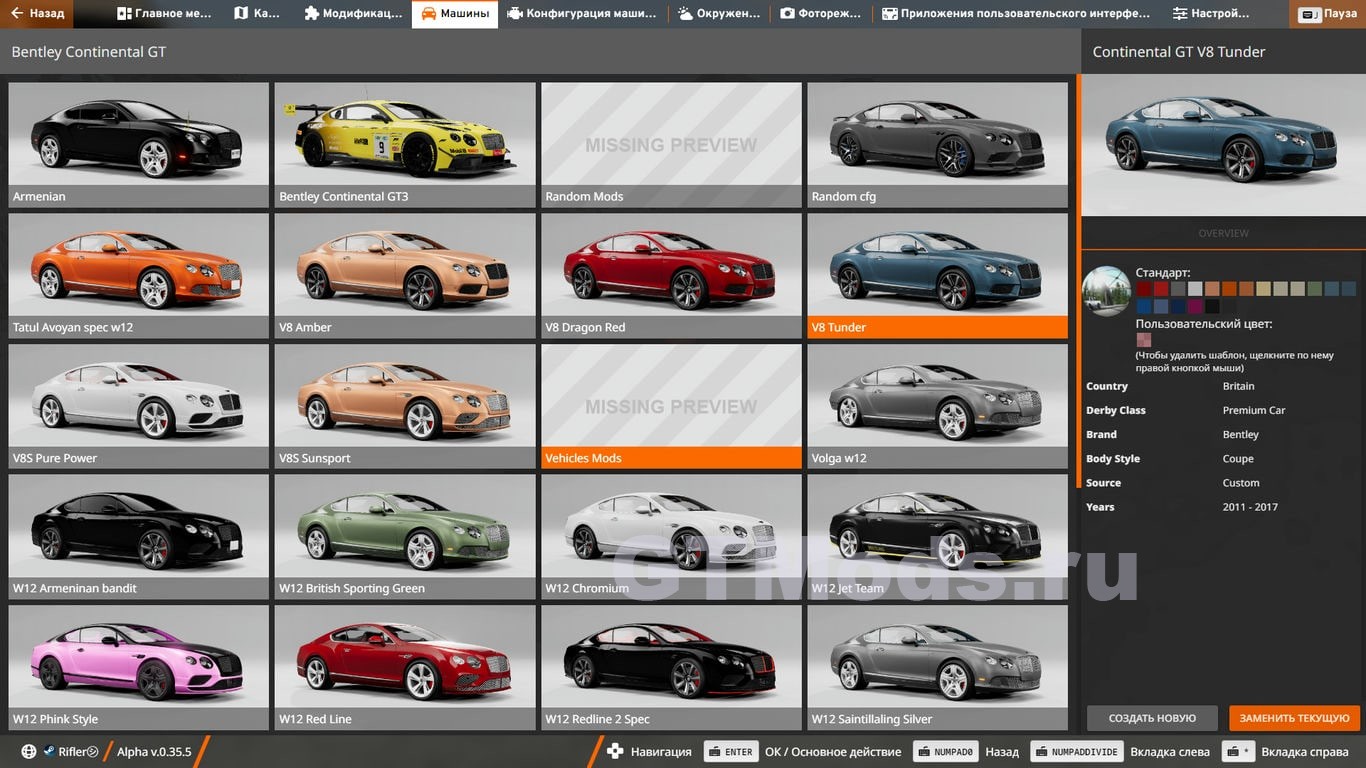Viewport: 1366px width, 768px height.
Task: Open the Главное меню tab
Action: [164, 14]
